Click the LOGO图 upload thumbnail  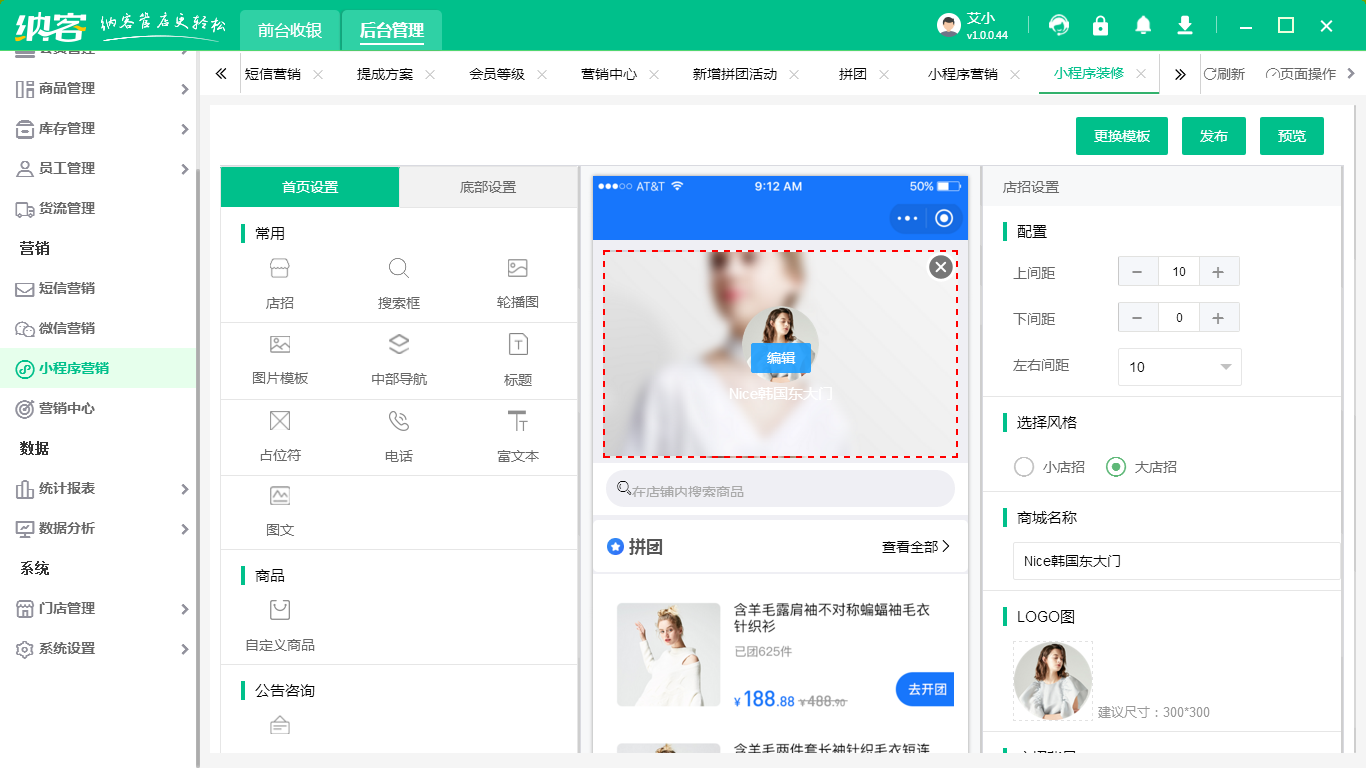point(1053,681)
